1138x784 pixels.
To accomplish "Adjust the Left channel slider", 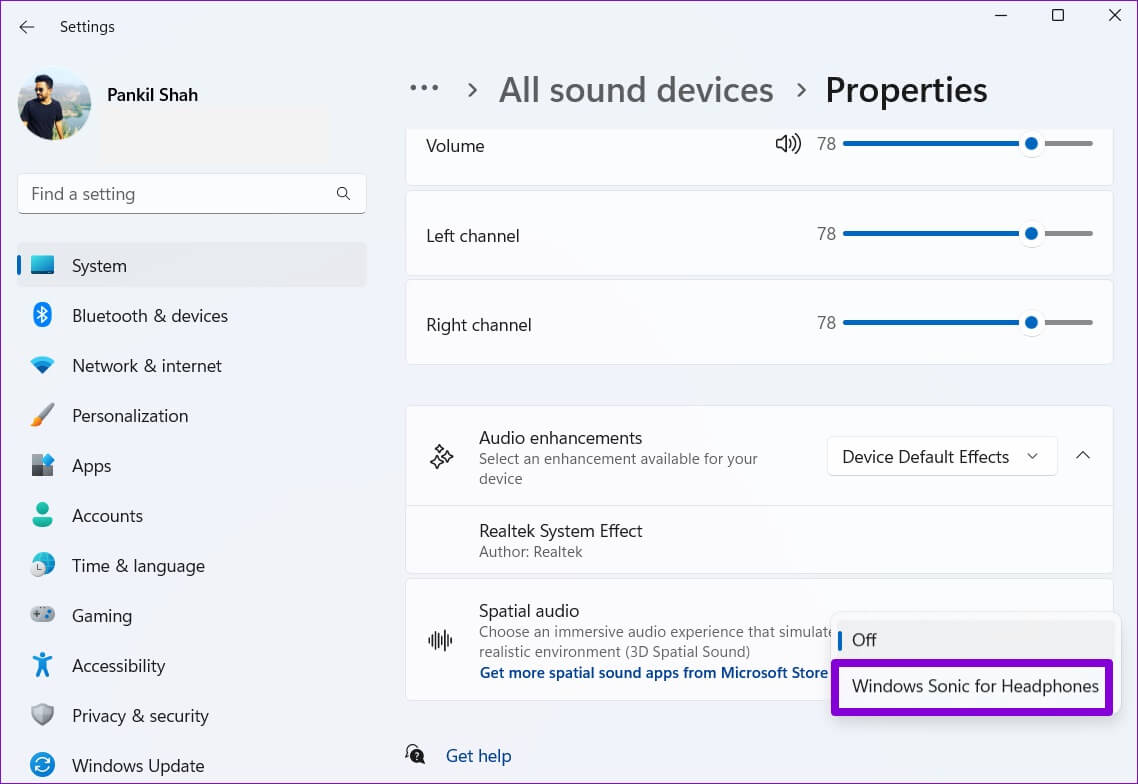I will 967,234.
